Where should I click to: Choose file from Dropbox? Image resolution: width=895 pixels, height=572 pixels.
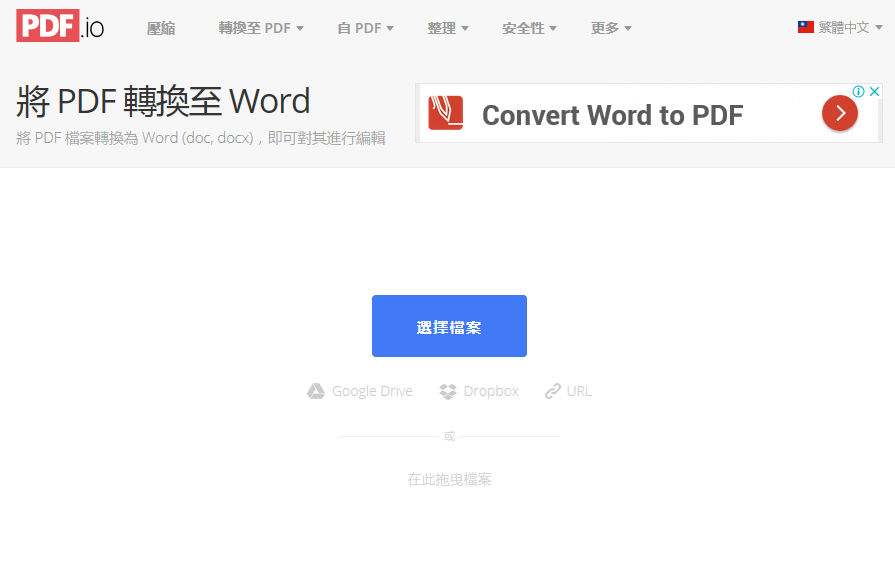pyautogui.click(x=479, y=391)
